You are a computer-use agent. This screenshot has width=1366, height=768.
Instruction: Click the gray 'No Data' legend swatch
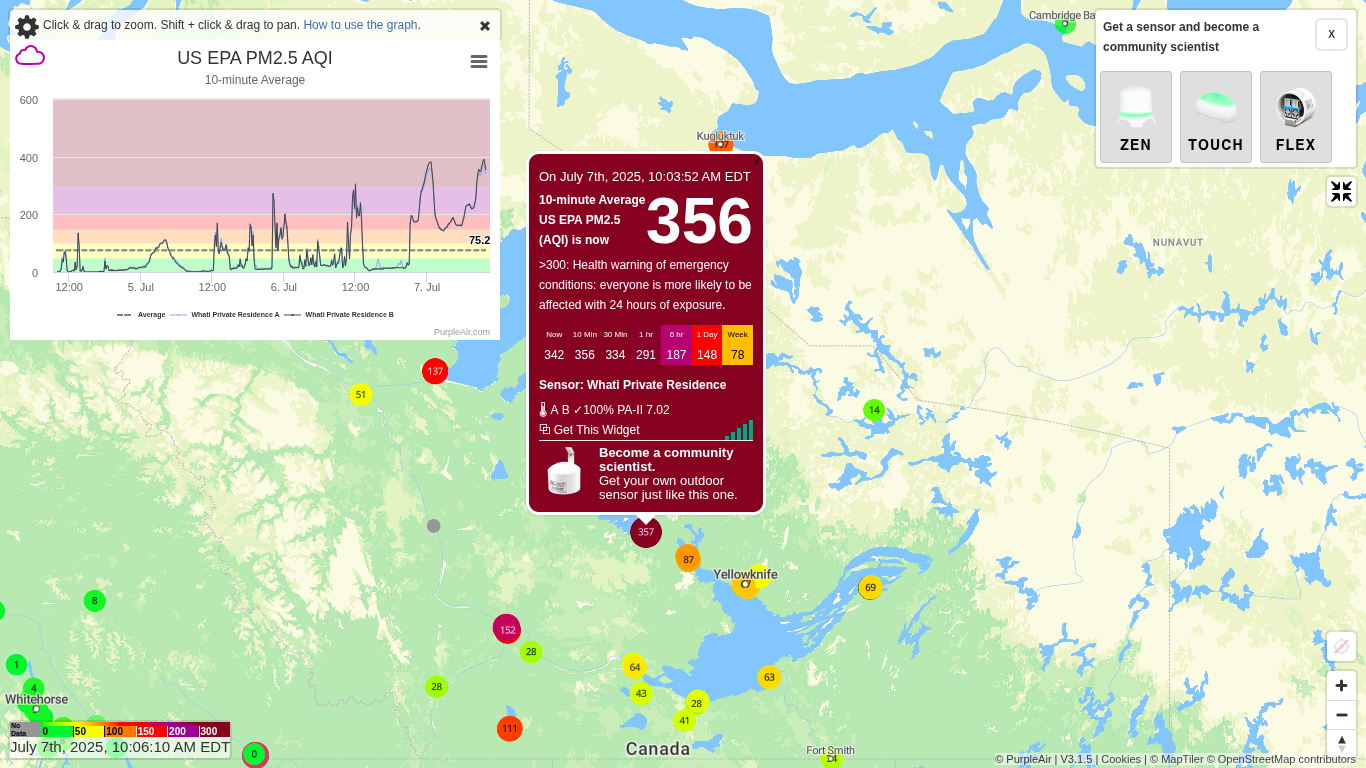[x=25, y=730]
